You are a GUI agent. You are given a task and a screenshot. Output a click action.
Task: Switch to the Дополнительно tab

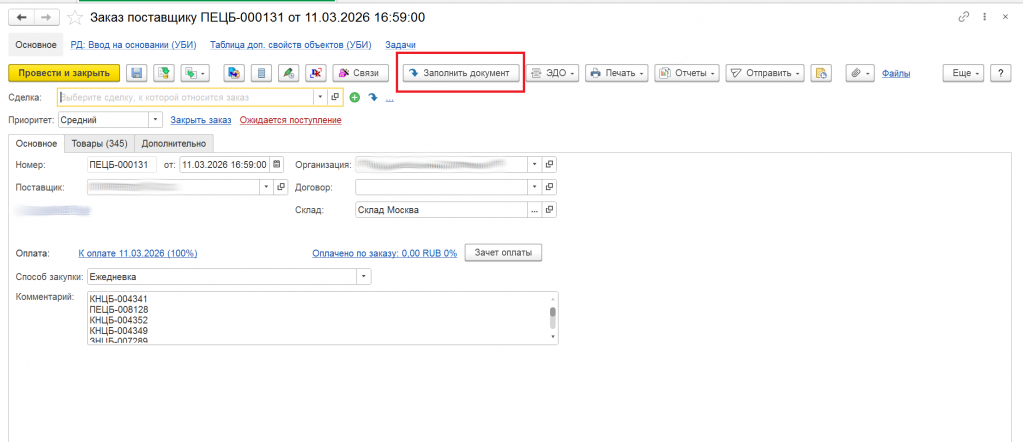[174, 144]
